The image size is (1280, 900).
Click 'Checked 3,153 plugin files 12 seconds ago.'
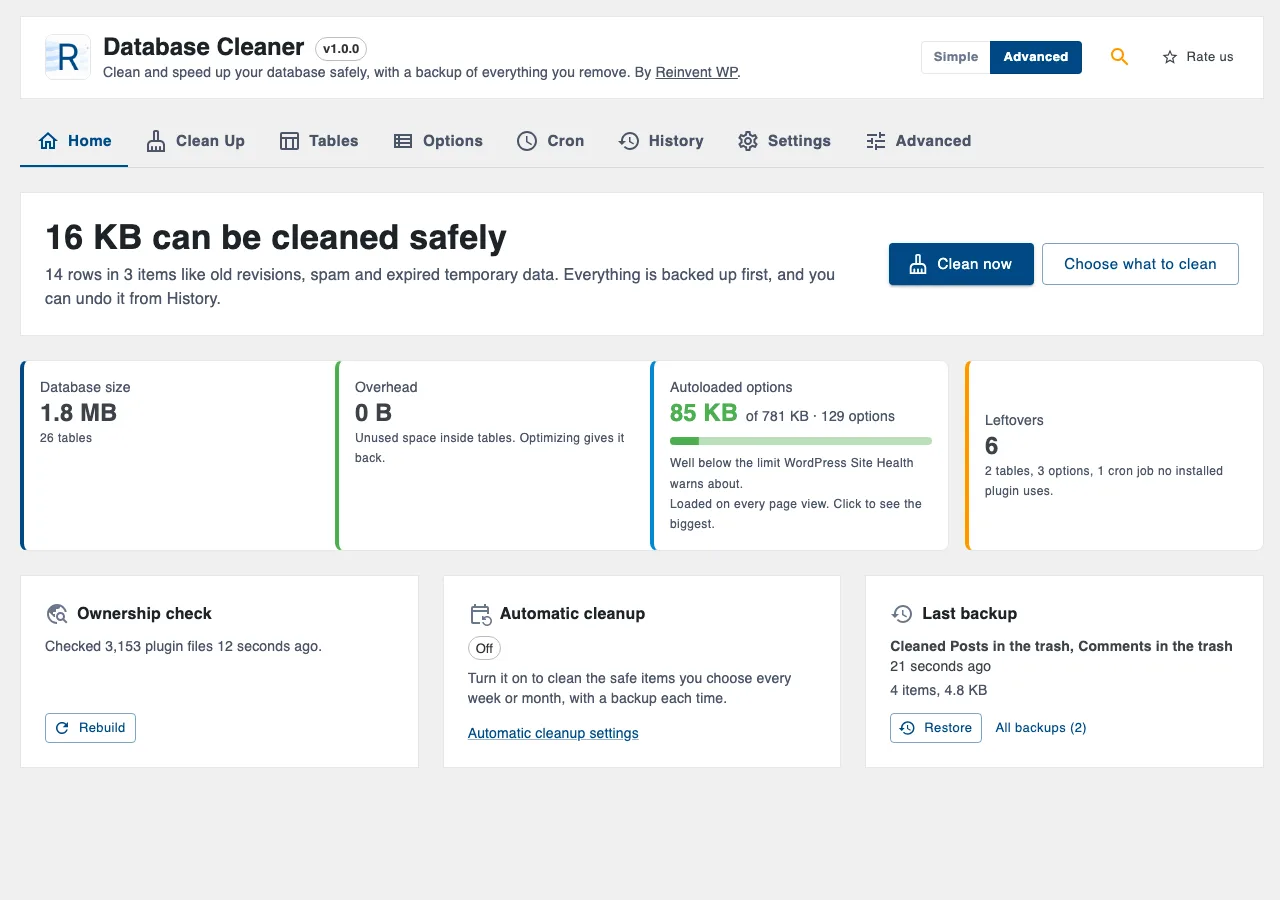pos(184,646)
